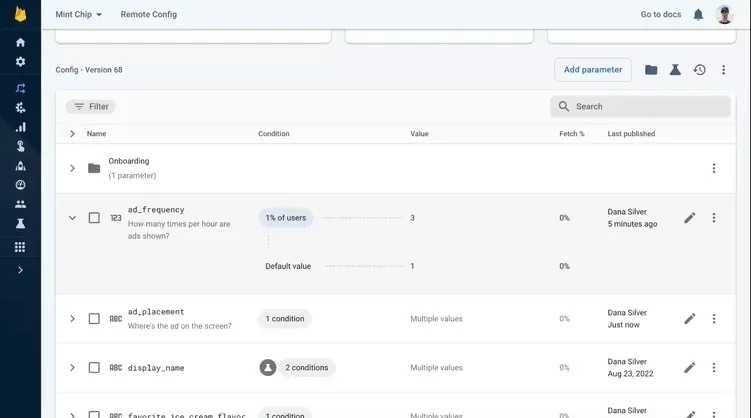The height and width of the screenshot is (418, 751).
Task: Open the rocket release sidebar icon
Action: (20, 166)
